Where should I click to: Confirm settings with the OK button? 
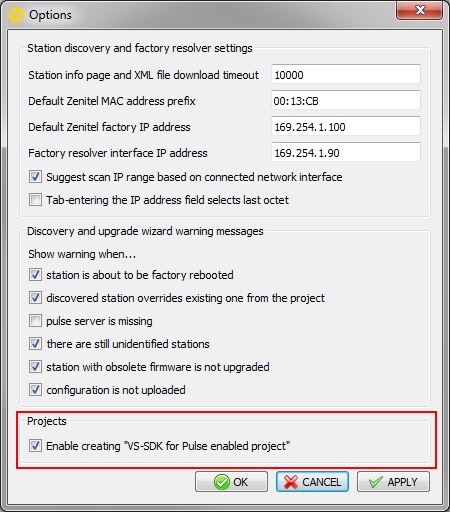[x=231, y=482]
